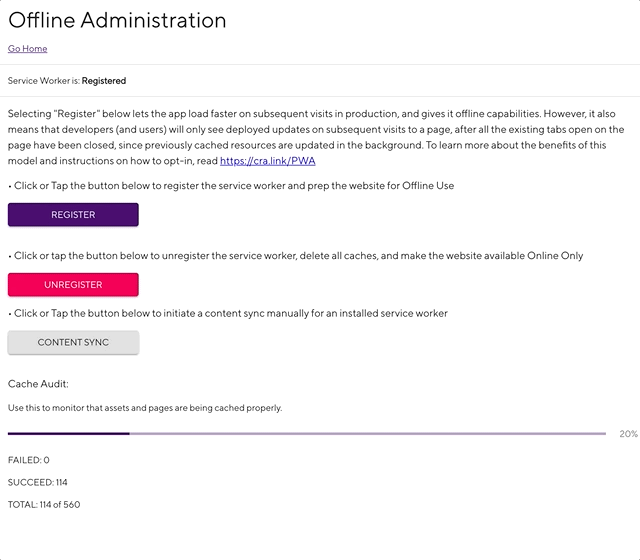
Task: Click the SUCCEED: 114 counter
Action: 37,482
